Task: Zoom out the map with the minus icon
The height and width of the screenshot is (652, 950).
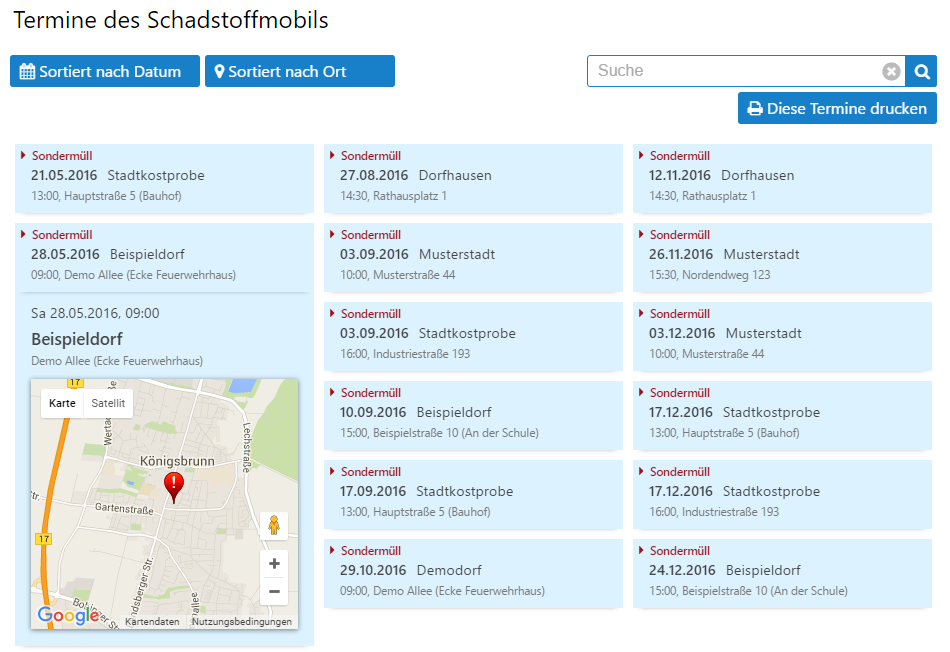Action: tap(274, 591)
